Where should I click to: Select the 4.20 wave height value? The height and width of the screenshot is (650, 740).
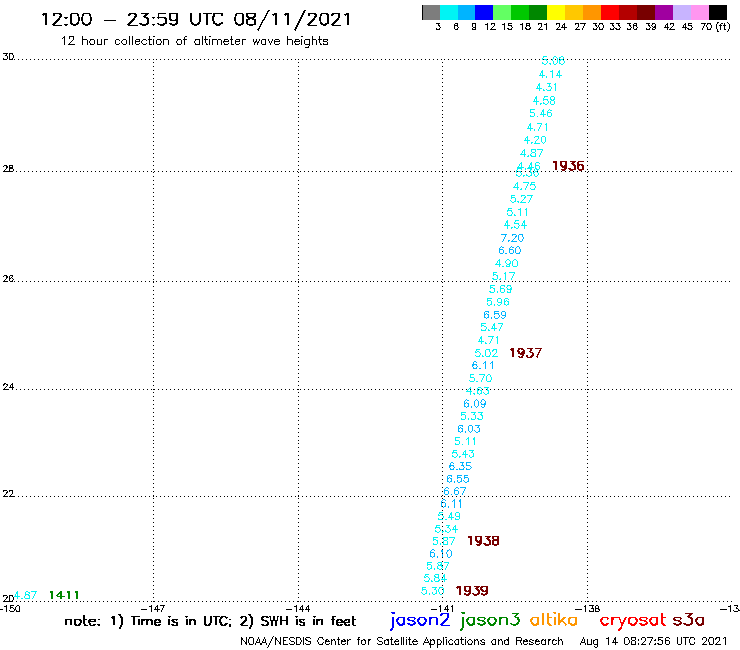click(535, 140)
